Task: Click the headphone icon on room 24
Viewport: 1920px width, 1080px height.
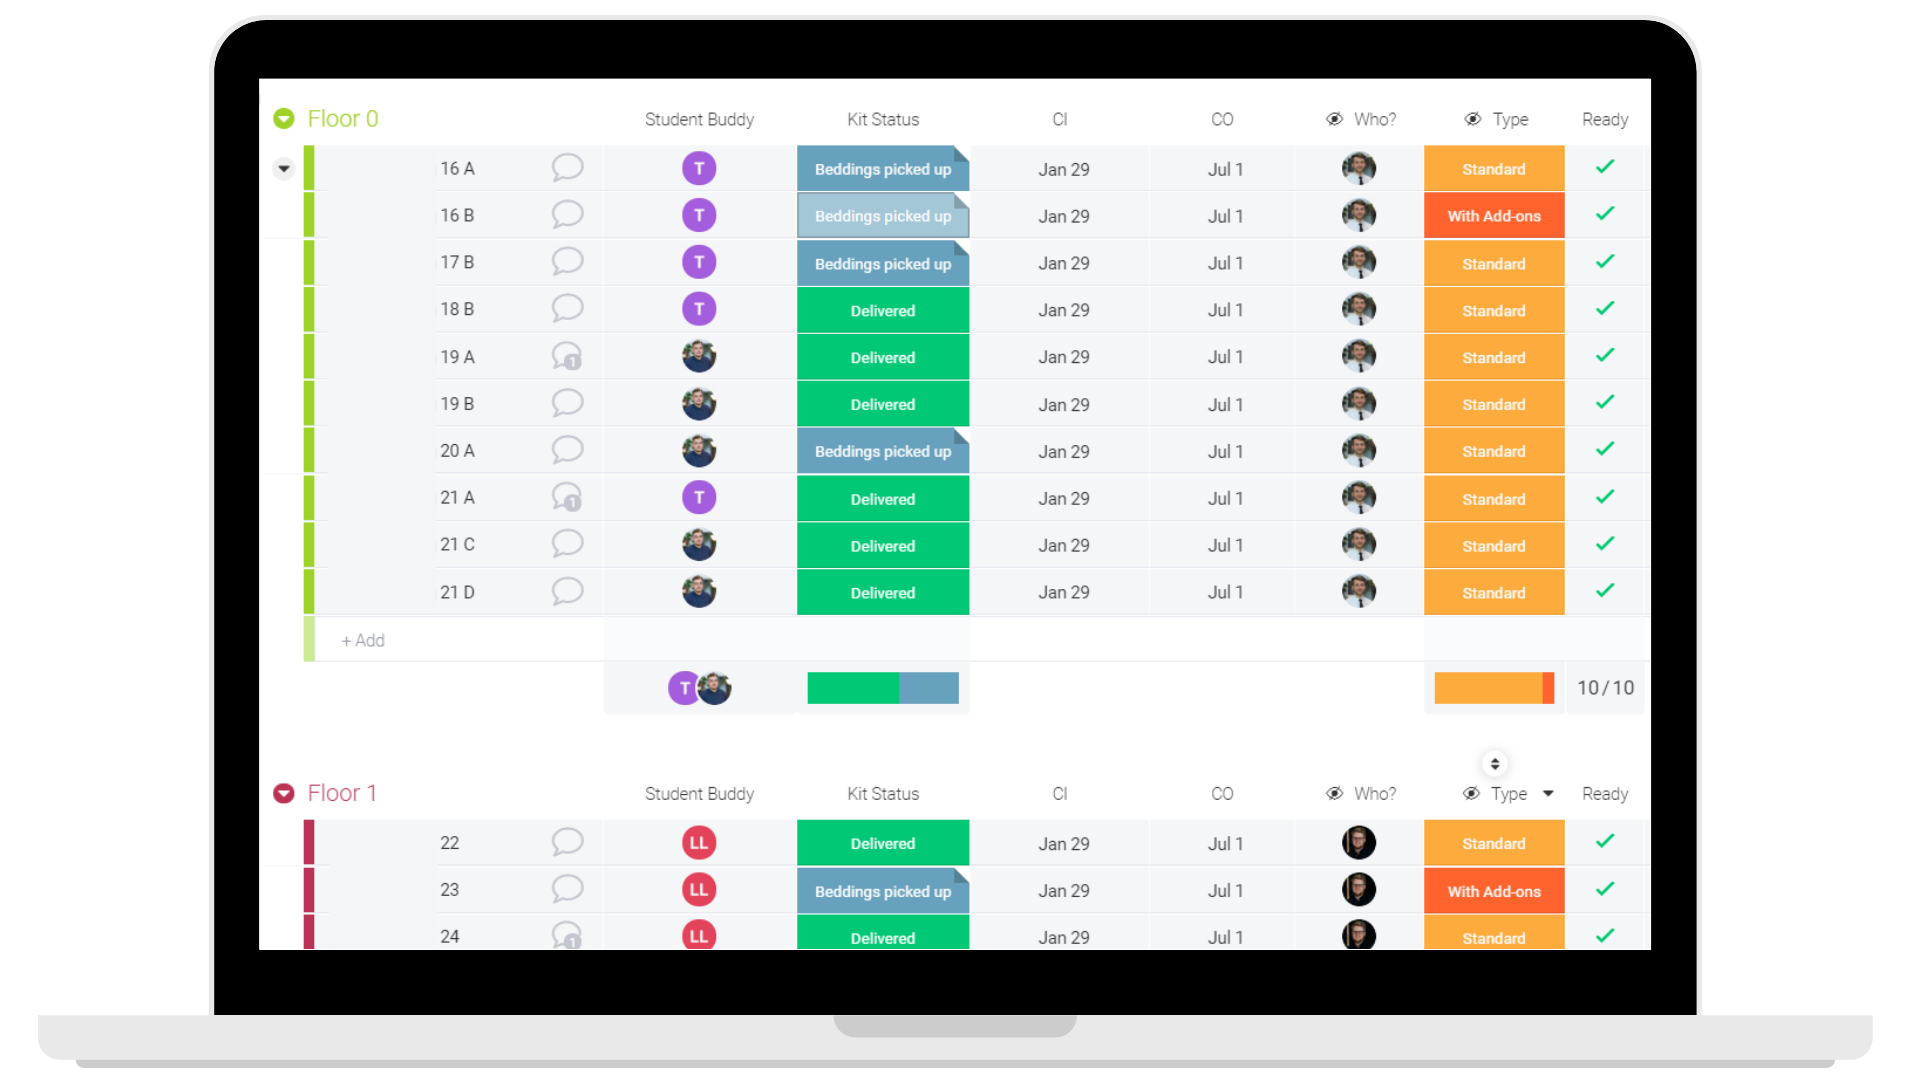Action: pyautogui.click(x=566, y=936)
